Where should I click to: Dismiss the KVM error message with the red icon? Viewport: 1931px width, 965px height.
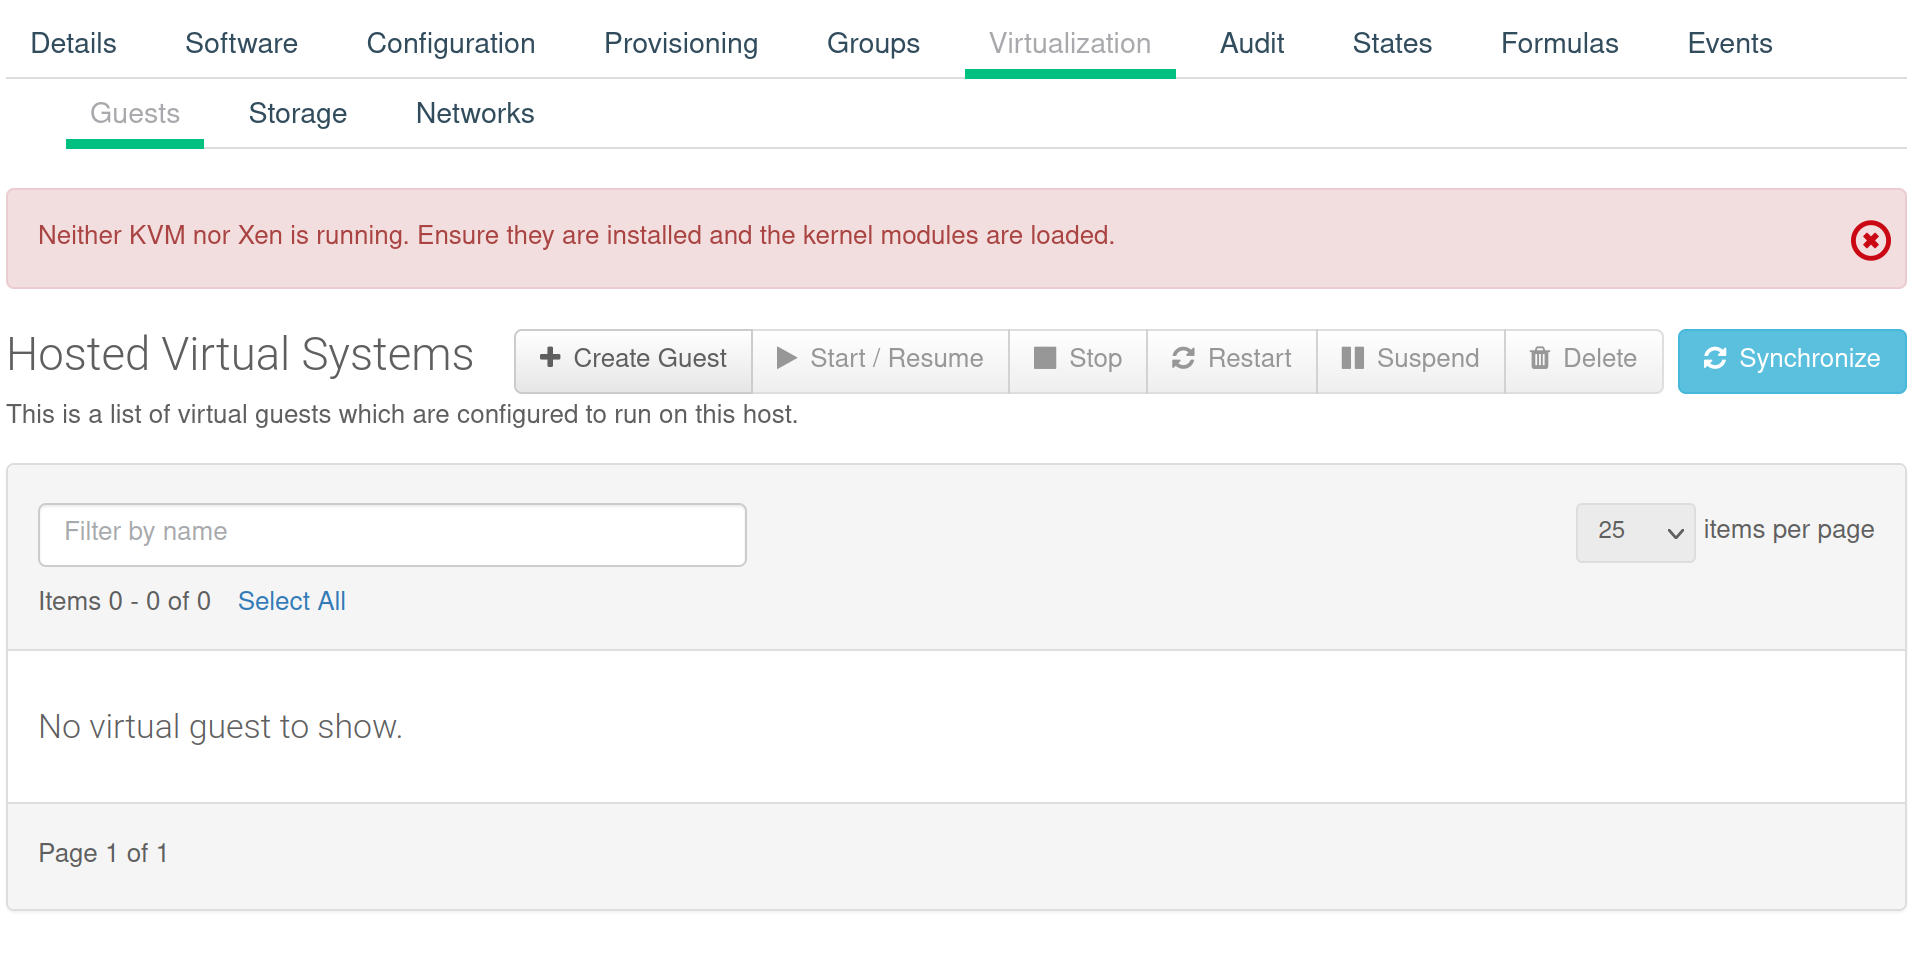point(1870,239)
